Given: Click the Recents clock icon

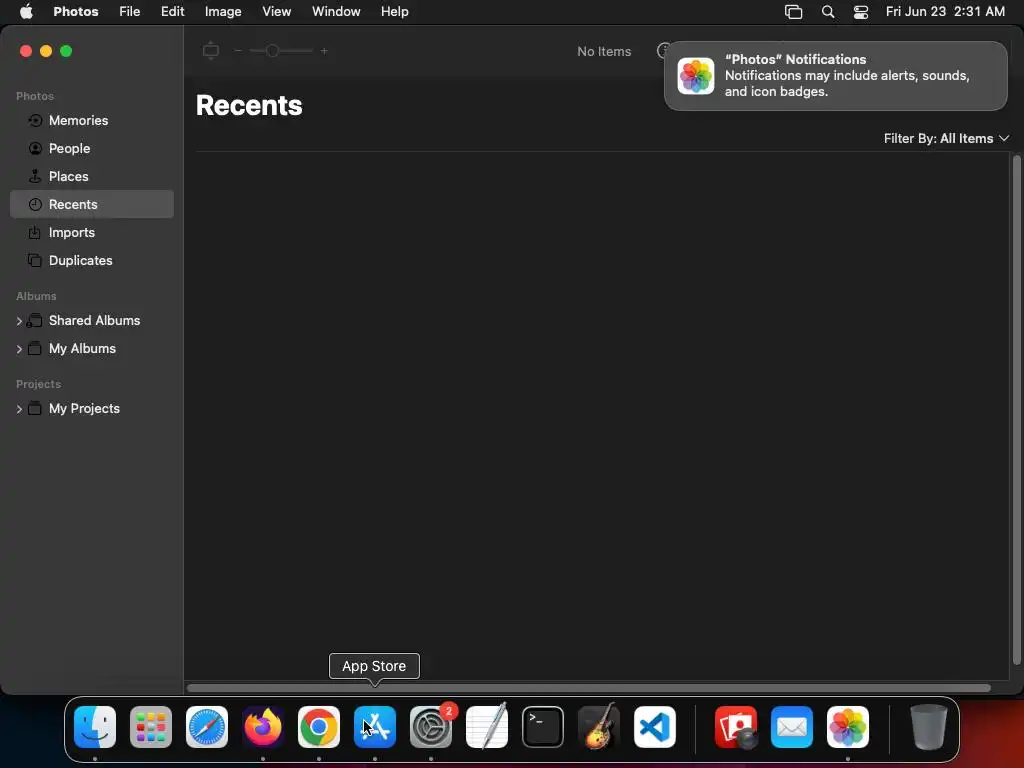Looking at the screenshot, I should [x=35, y=204].
